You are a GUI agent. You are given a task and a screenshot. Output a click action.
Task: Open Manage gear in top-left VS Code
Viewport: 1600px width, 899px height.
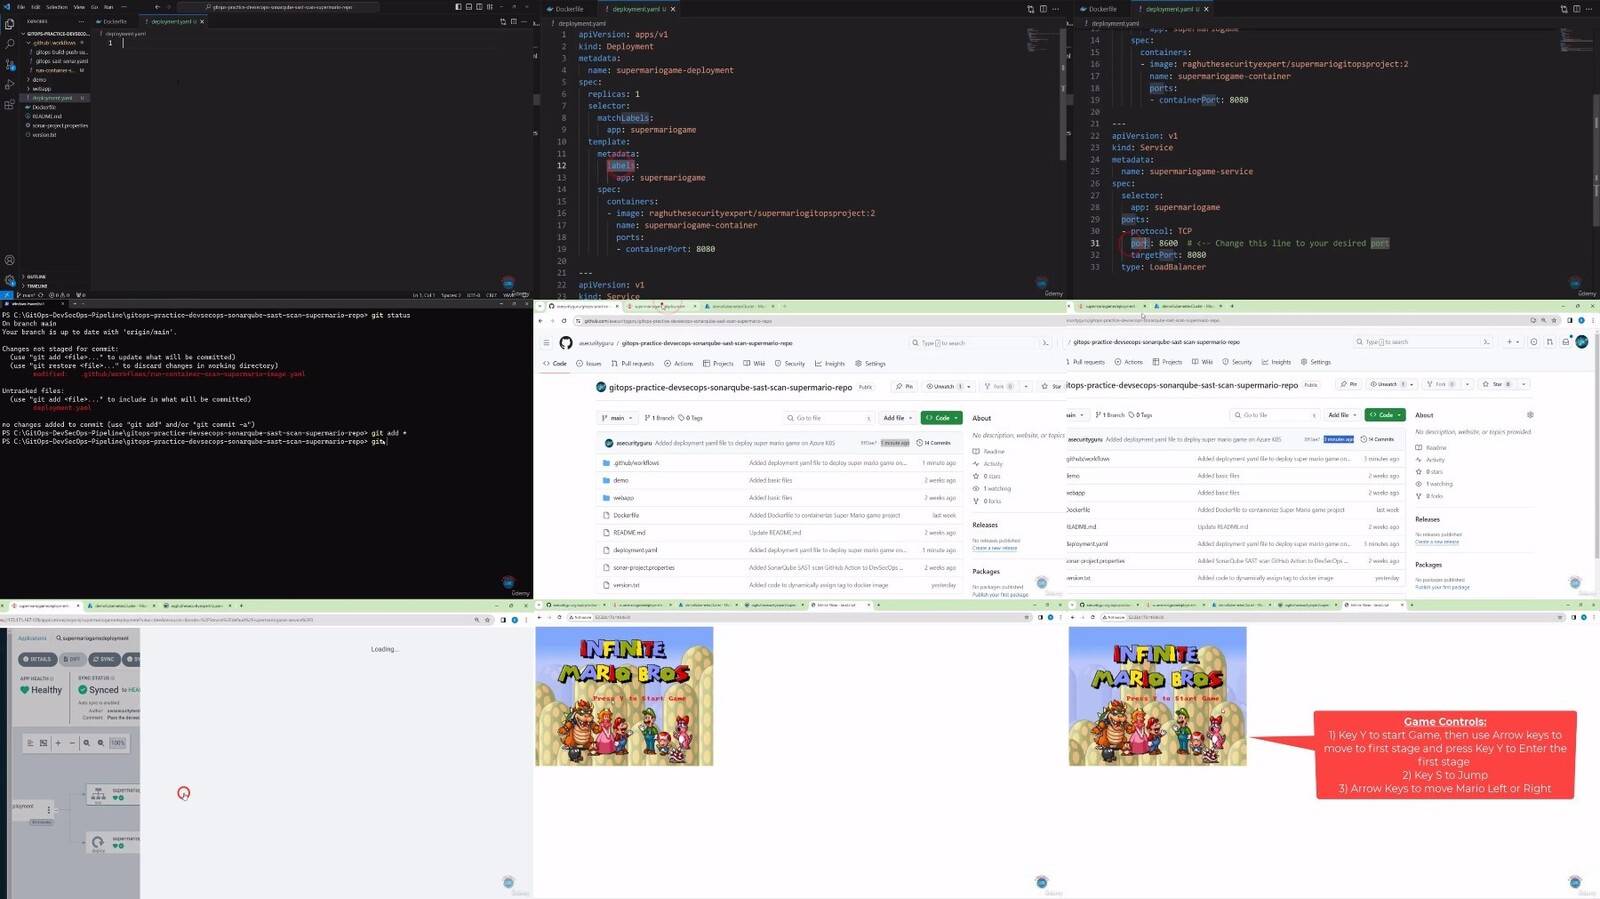(9, 280)
